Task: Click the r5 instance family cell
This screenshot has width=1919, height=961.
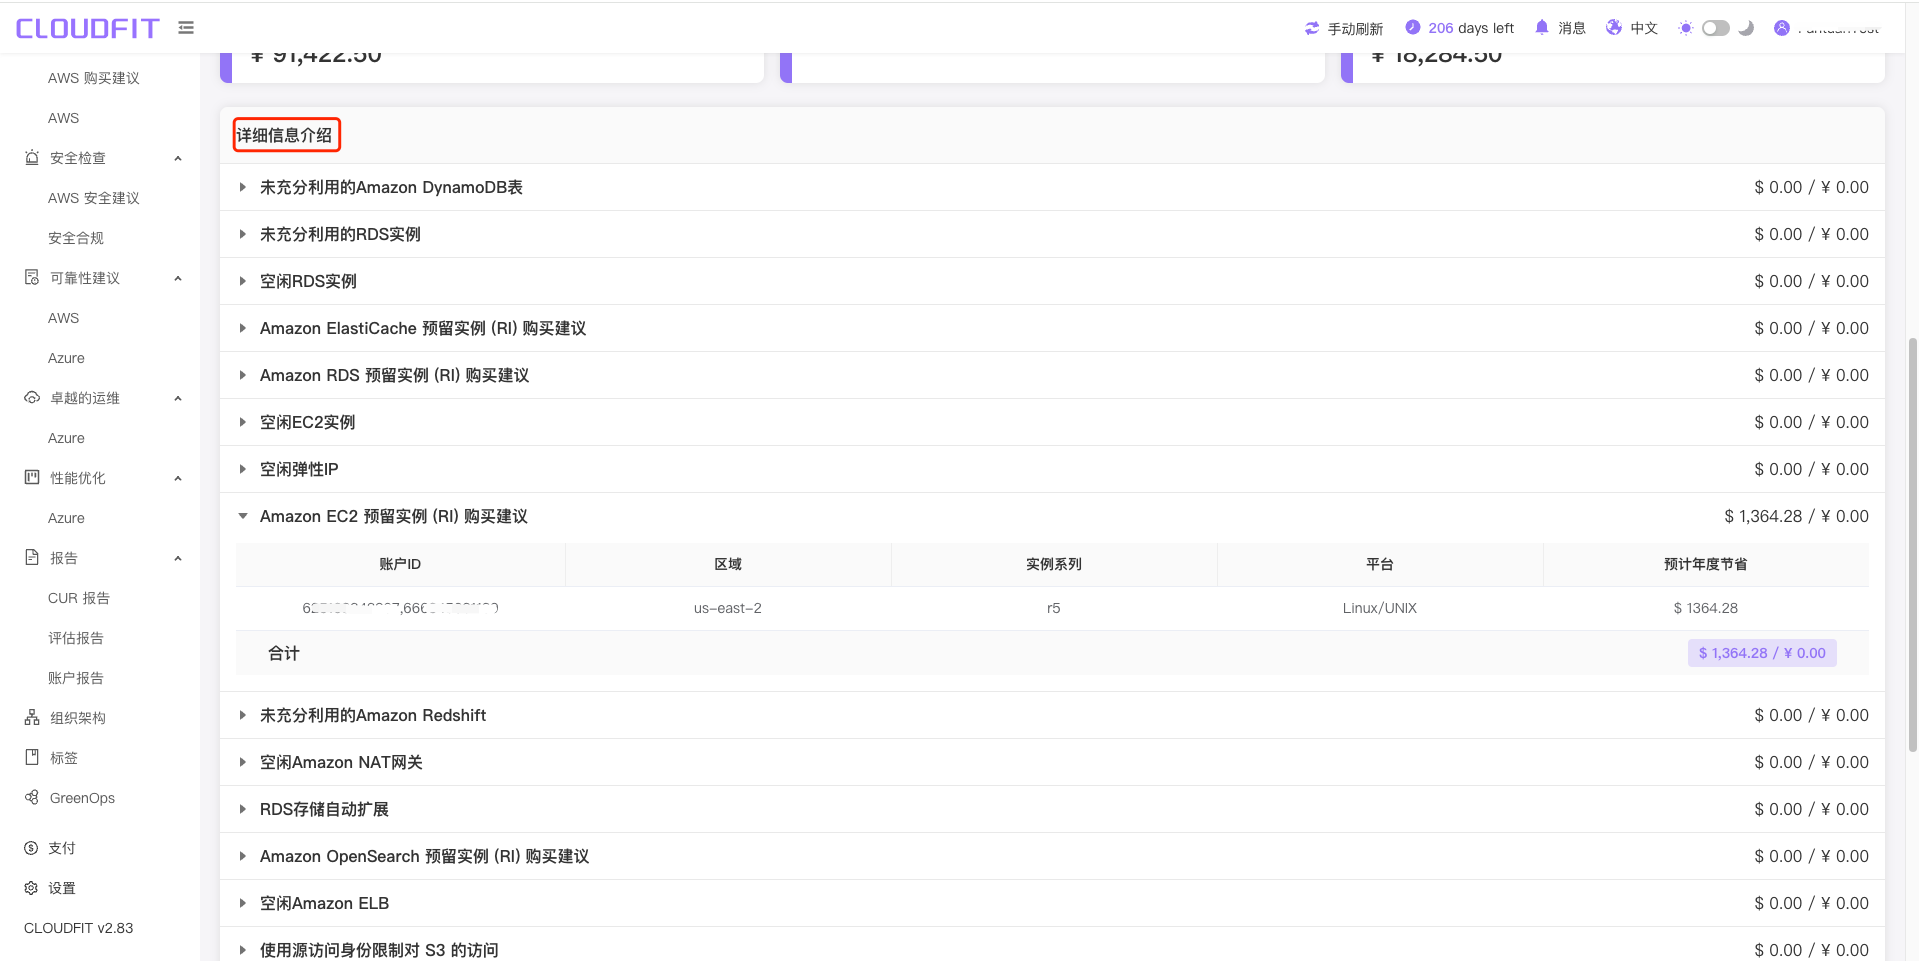Action: pos(1054,608)
